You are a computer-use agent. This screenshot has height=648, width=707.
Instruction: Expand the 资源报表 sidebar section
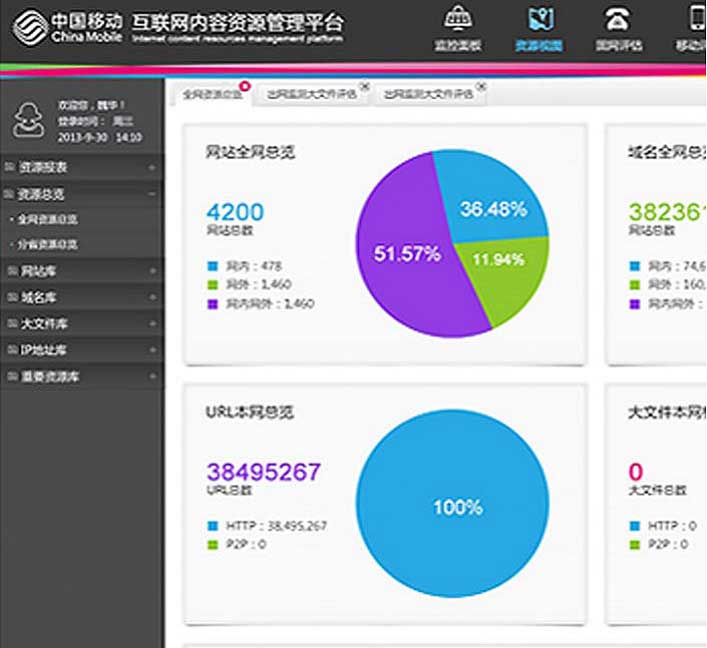[x=152, y=168]
